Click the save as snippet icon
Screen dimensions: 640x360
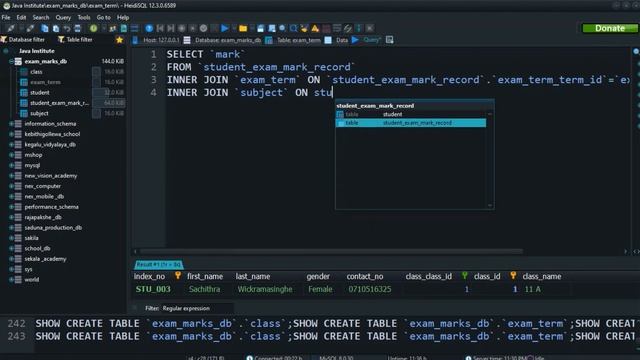coord(271,28)
